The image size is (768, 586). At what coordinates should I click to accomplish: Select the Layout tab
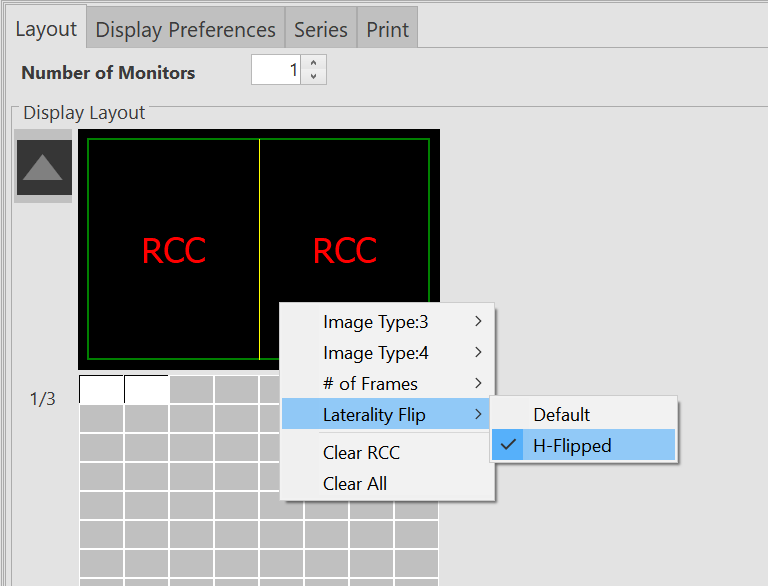(x=45, y=29)
